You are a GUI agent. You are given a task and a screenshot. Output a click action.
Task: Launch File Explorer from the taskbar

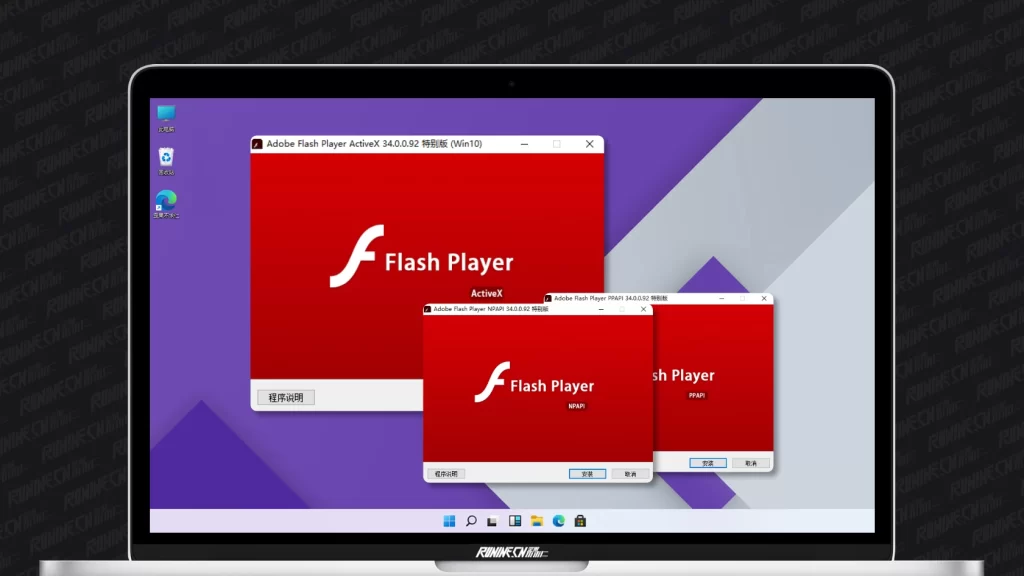point(537,521)
